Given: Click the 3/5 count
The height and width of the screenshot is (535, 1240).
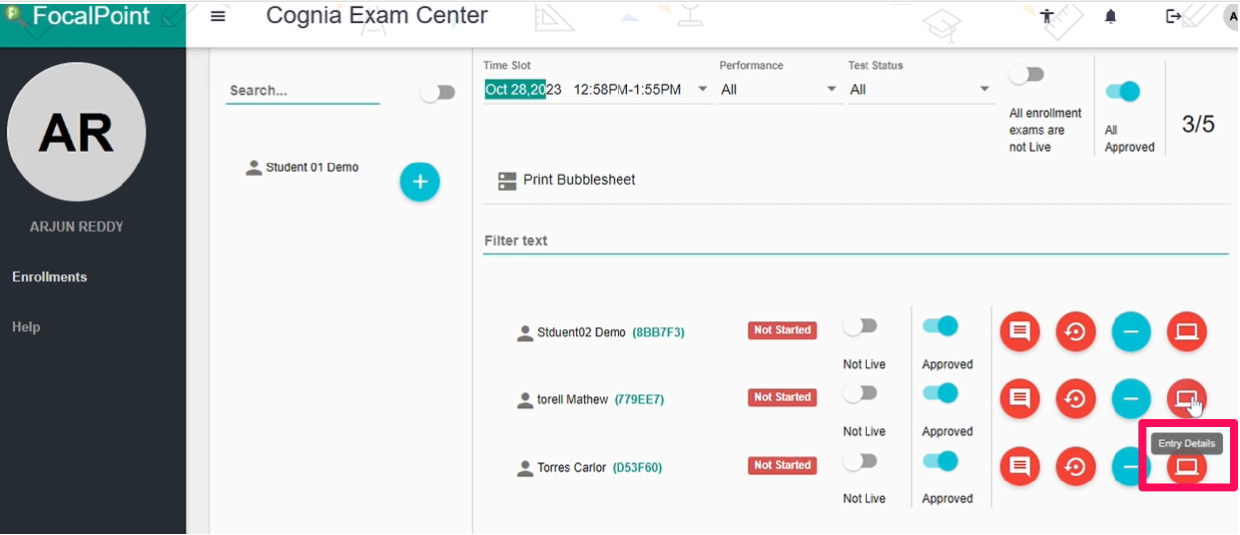Looking at the screenshot, I should pyautogui.click(x=1198, y=124).
